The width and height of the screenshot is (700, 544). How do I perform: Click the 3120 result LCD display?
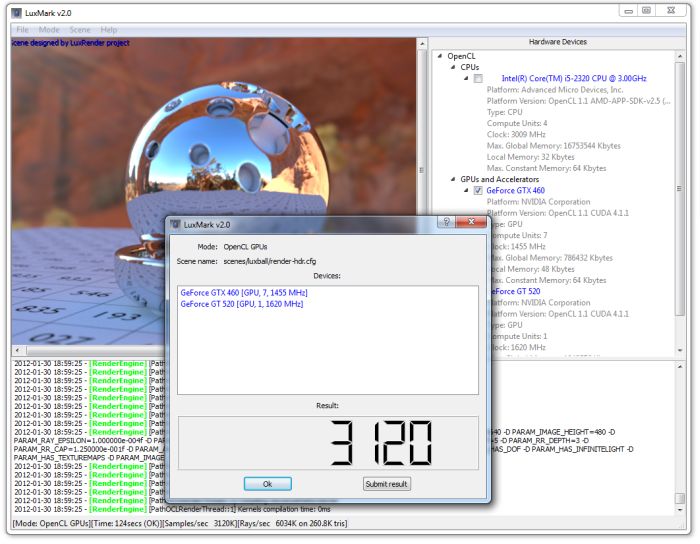tap(328, 443)
